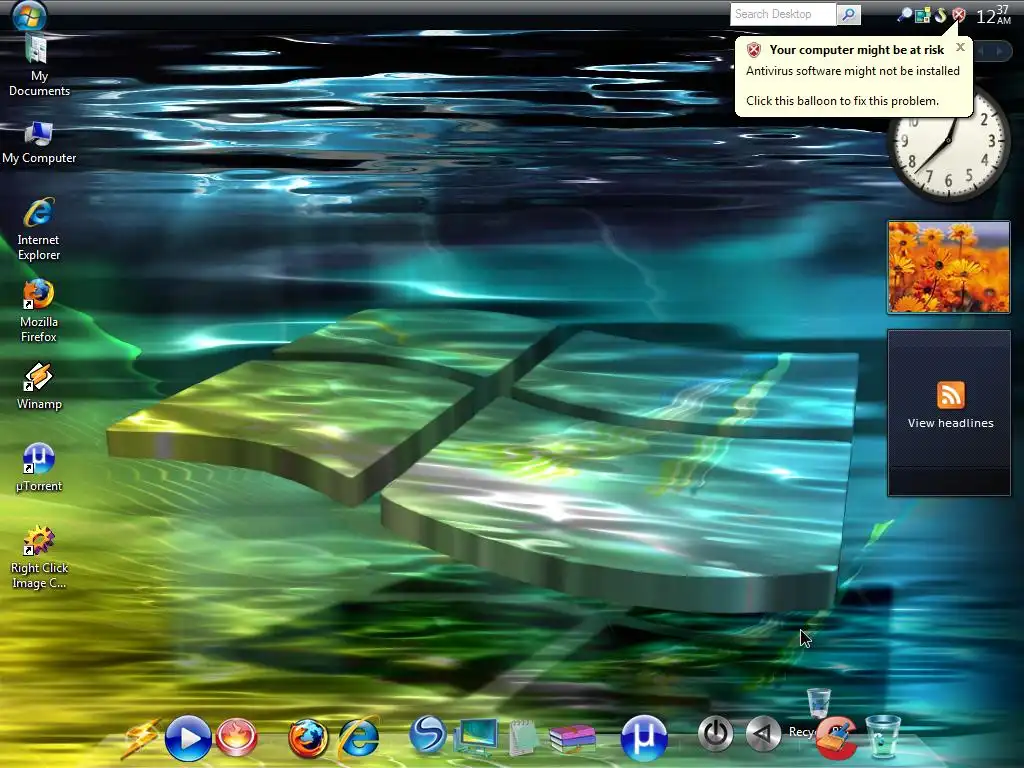Select the Mozilla Firefox desktop shortcut

39,311
